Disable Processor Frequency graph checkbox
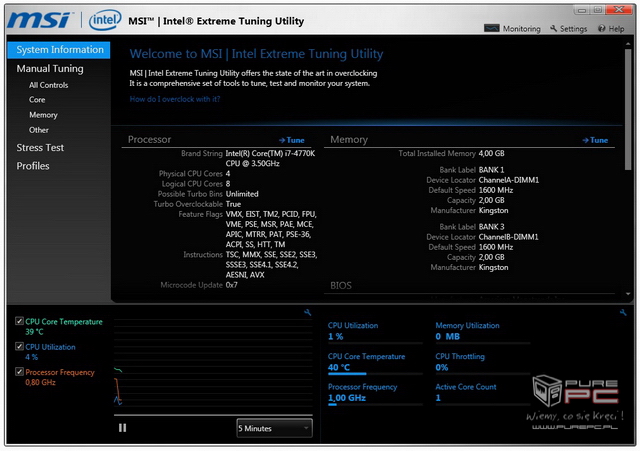This screenshot has width=640, height=451. (x=20, y=372)
